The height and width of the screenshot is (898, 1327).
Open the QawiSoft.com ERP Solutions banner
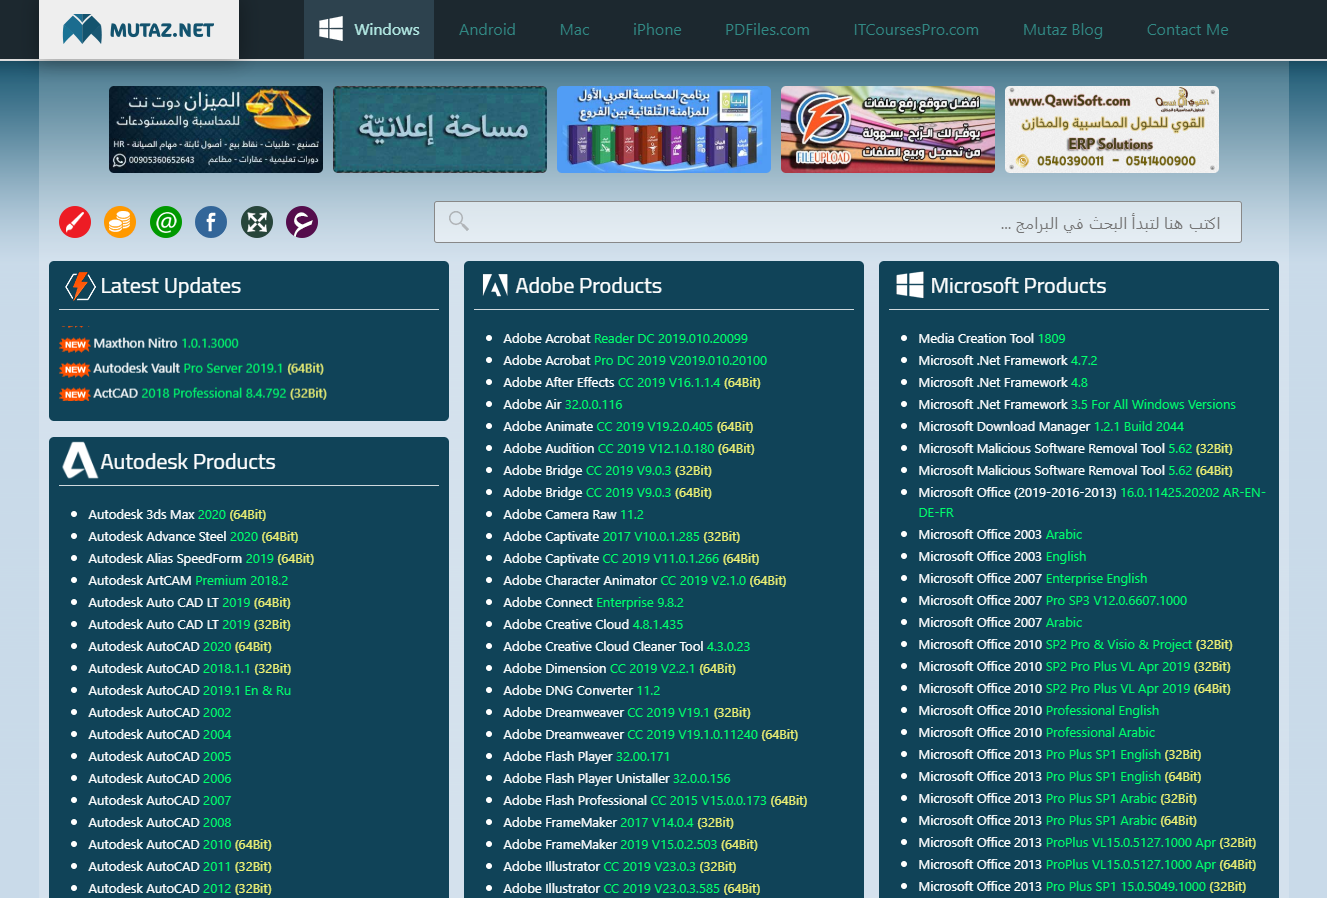pyautogui.click(x=1112, y=129)
